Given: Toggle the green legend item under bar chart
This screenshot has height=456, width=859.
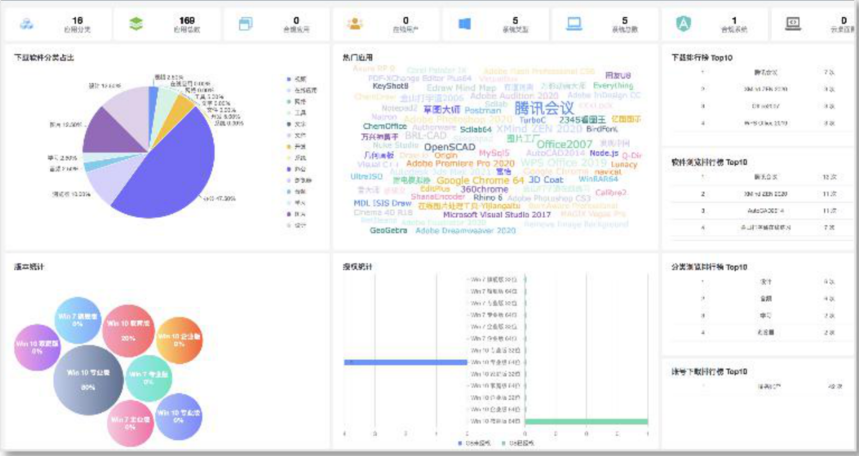Looking at the screenshot, I should (x=518, y=443).
